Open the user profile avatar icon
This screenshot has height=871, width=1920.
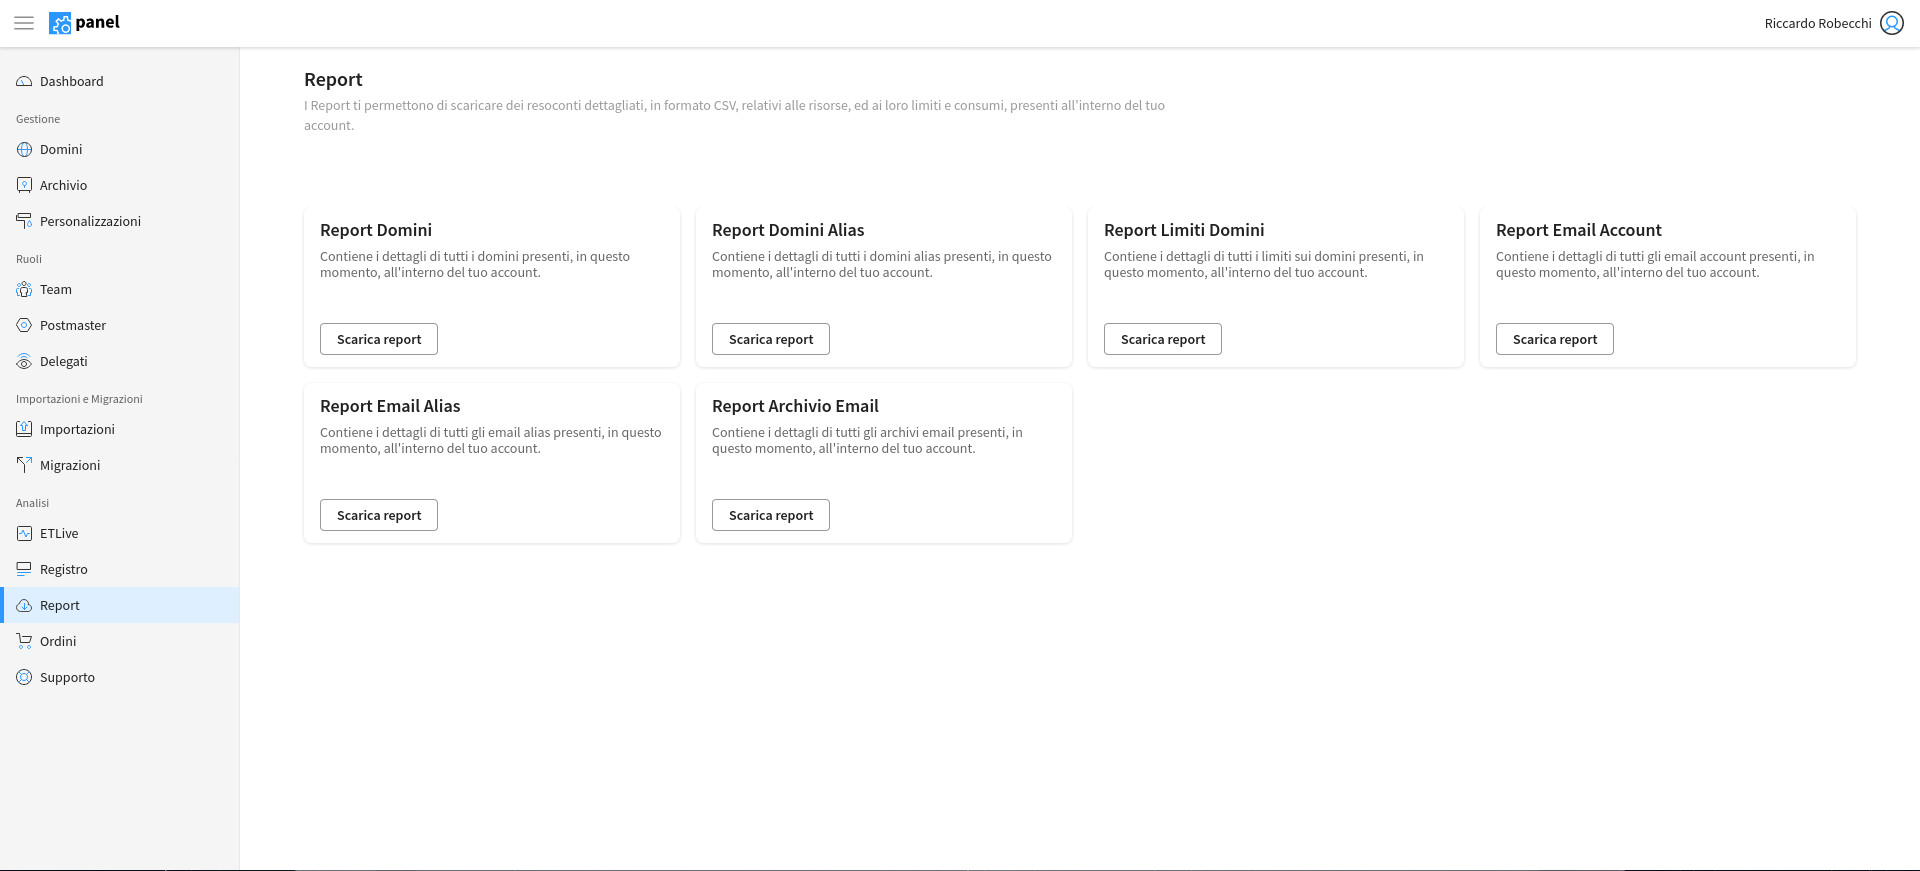(1892, 23)
